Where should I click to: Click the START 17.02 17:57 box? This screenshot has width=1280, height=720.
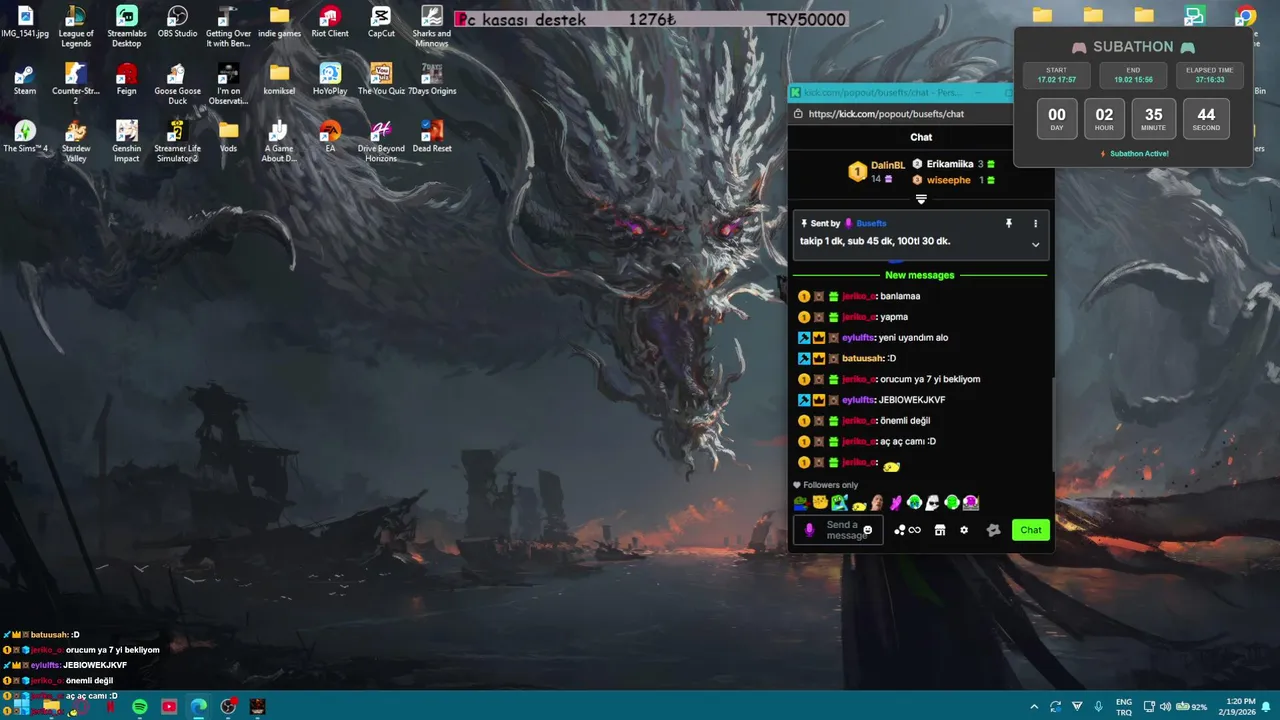pyautogui.click(x=1056, y=75)
